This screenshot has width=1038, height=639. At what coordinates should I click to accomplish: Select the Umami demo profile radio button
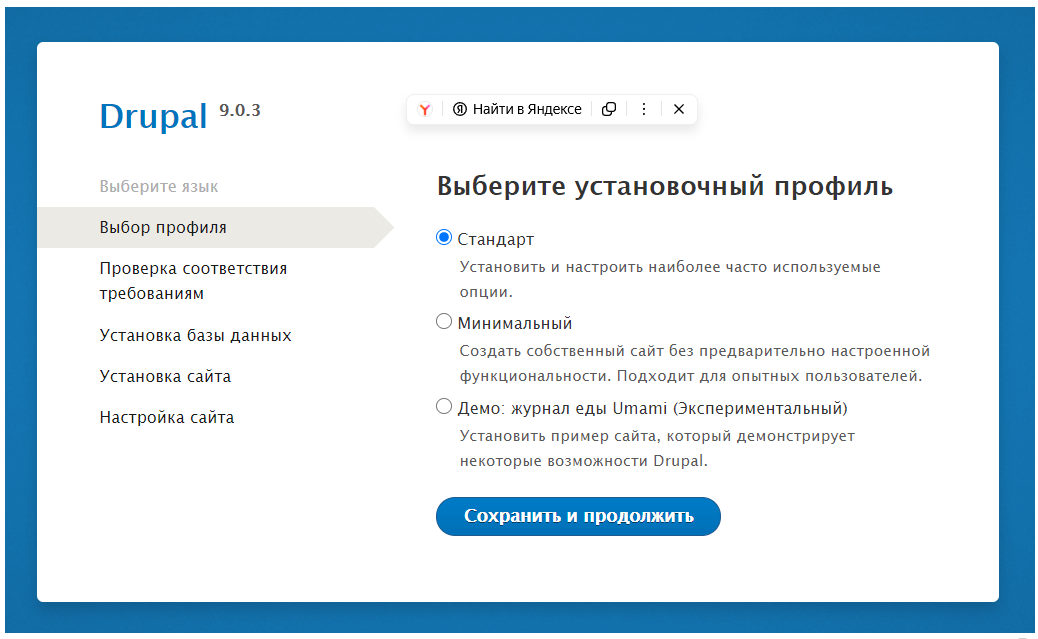444,406
